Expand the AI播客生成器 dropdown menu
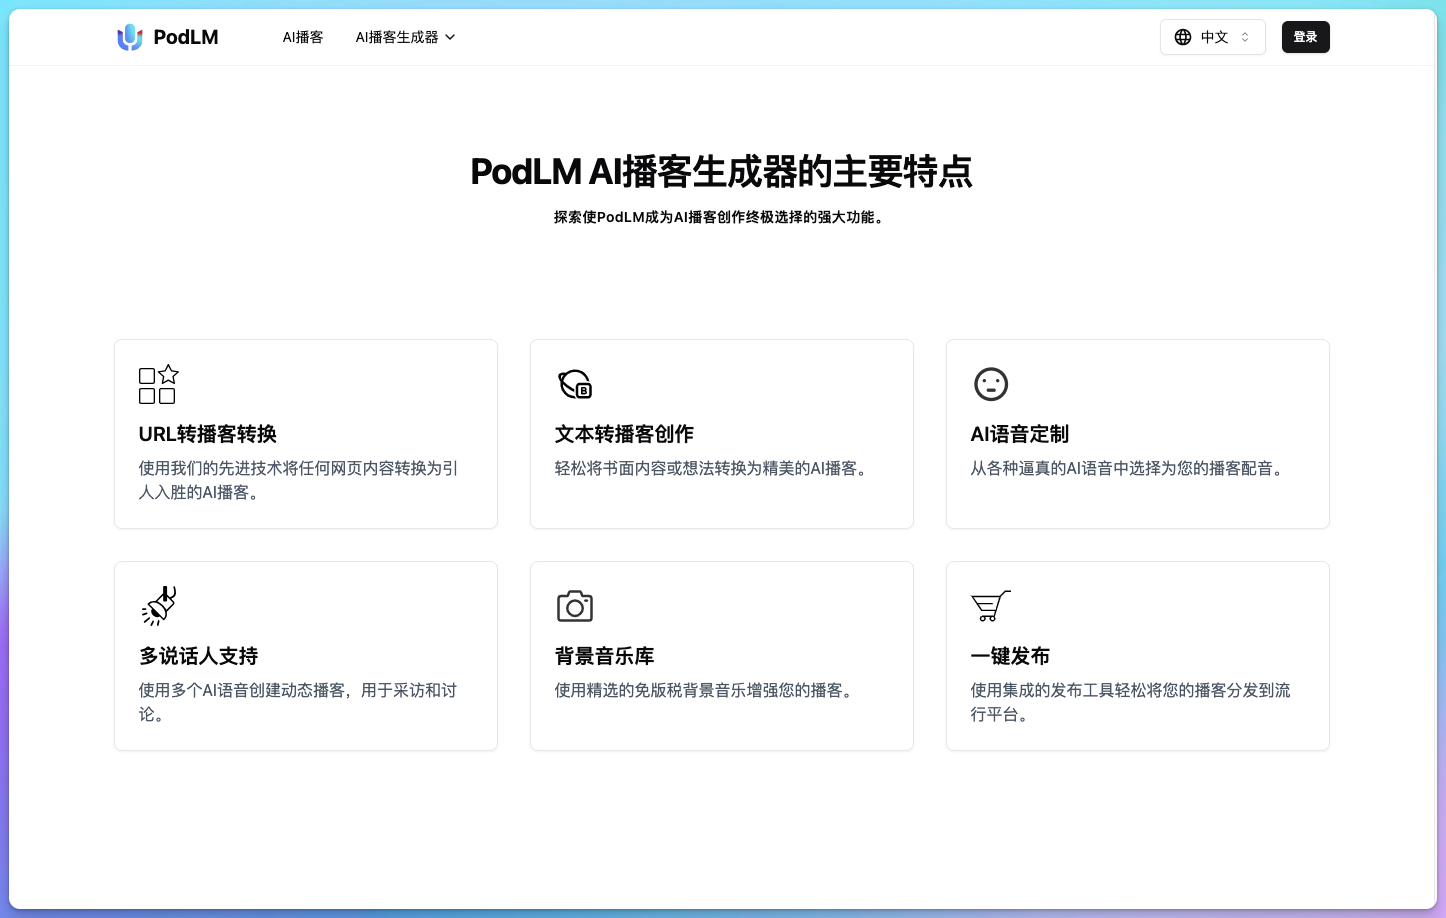 pos(405,37)
